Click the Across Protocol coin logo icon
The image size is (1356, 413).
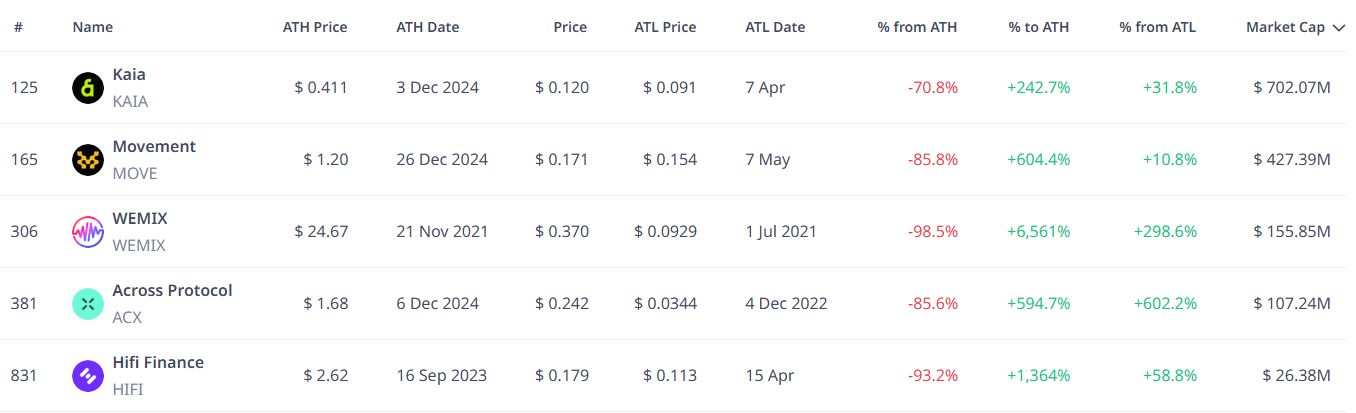[x=88, y=304]
